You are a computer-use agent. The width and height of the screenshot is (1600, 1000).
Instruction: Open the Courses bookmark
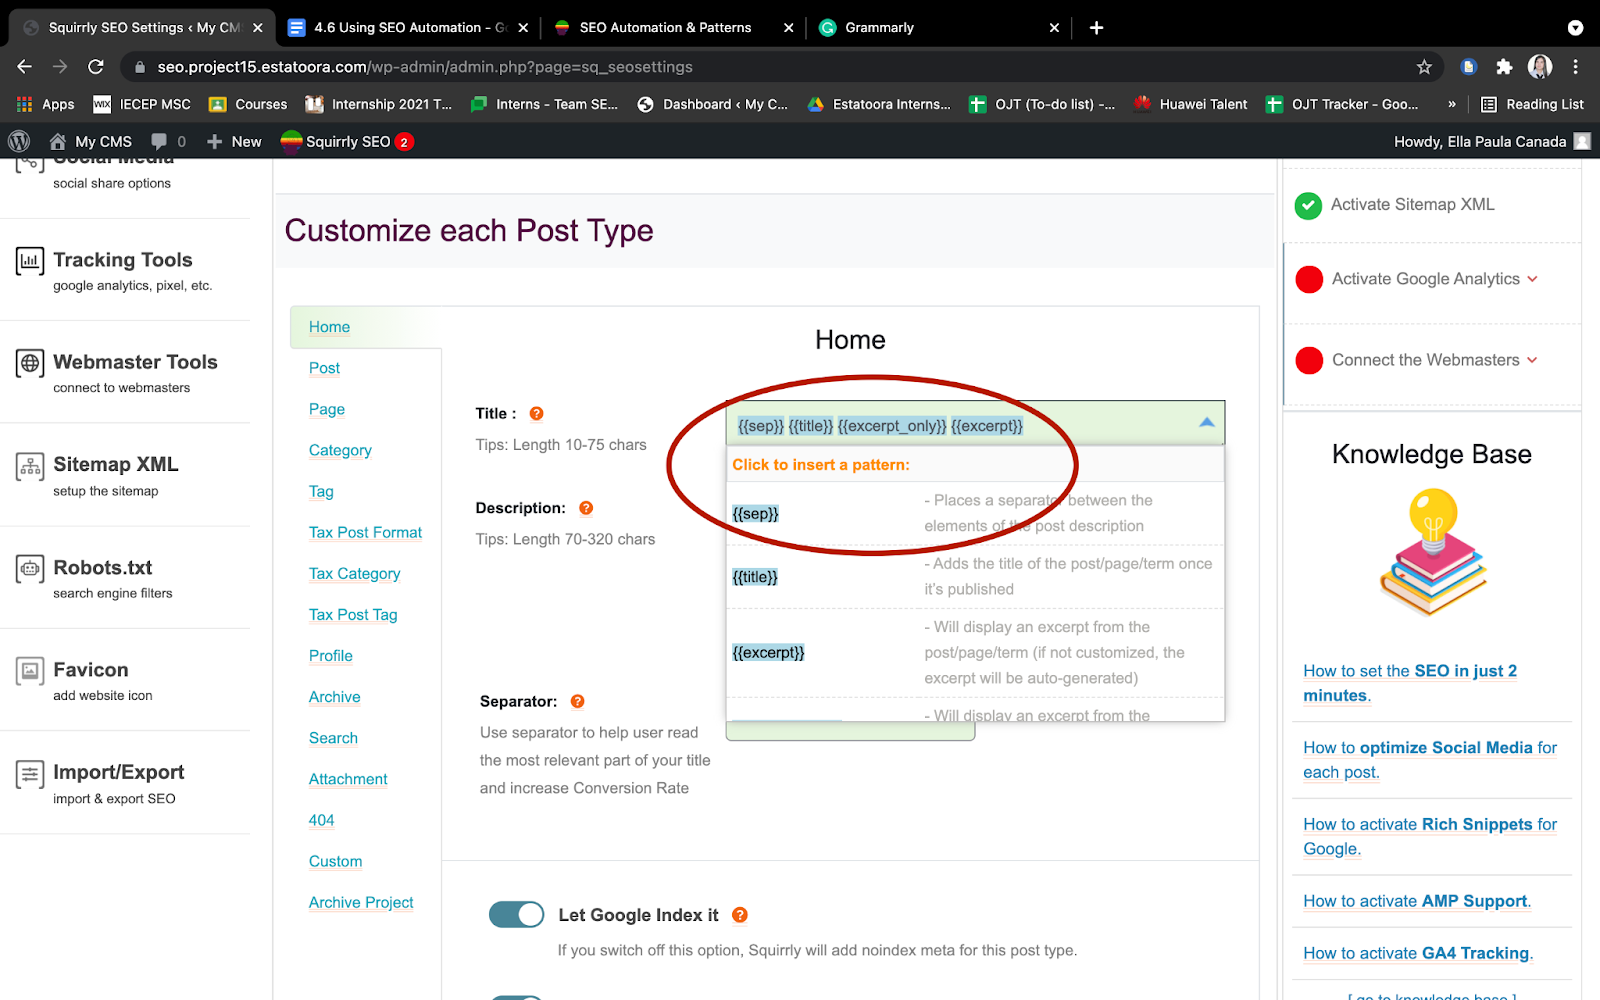(248, 104)
